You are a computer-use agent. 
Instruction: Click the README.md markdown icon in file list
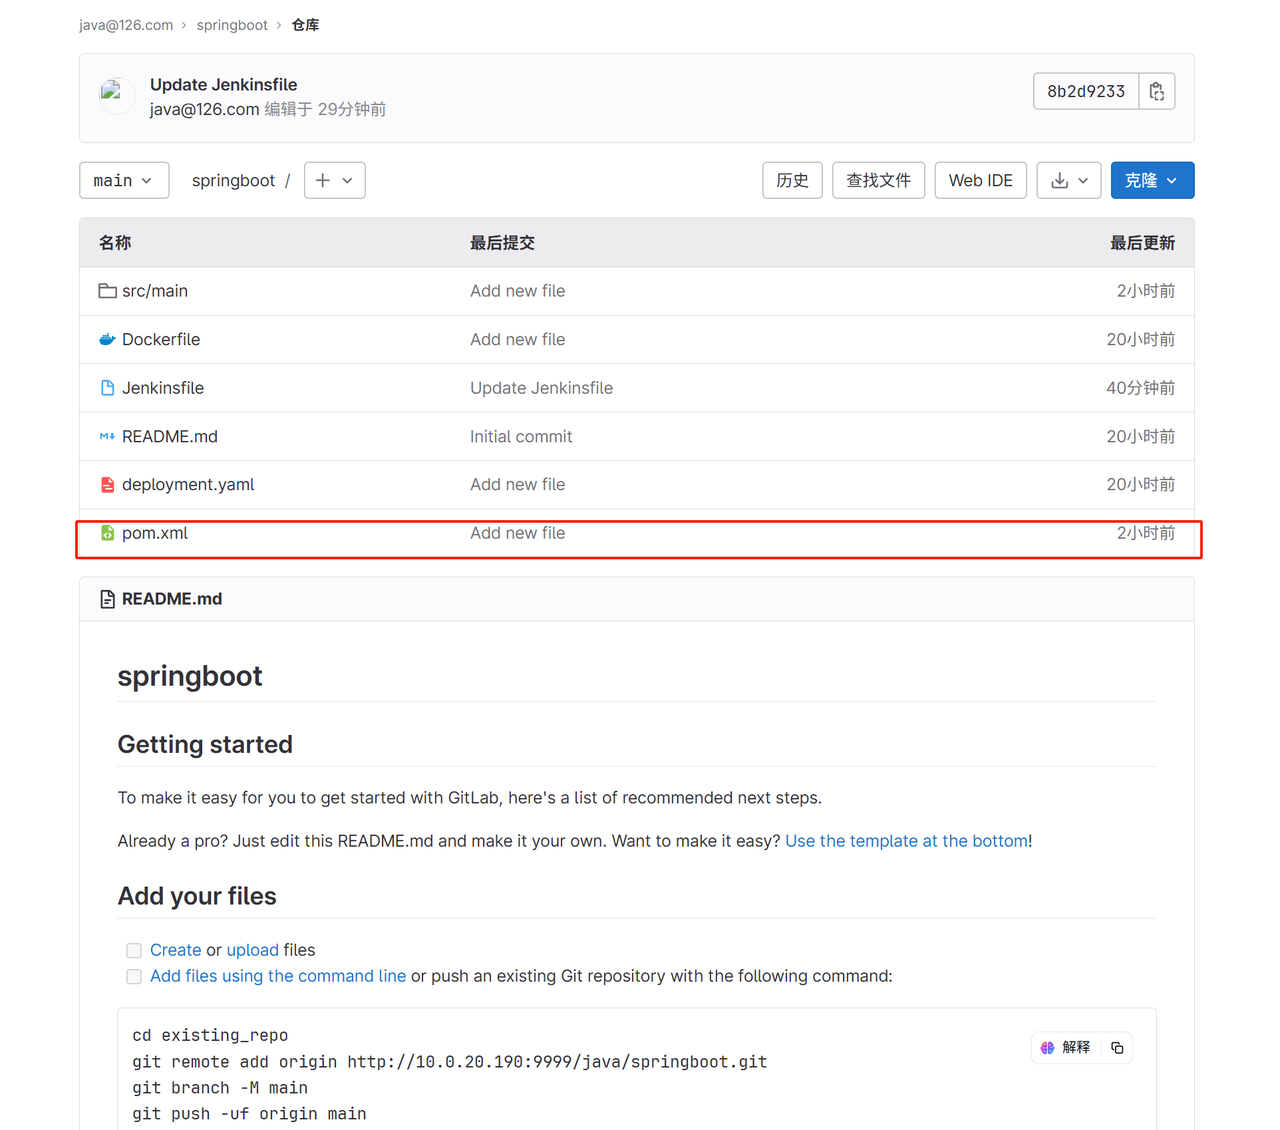(x=107, y=437)
